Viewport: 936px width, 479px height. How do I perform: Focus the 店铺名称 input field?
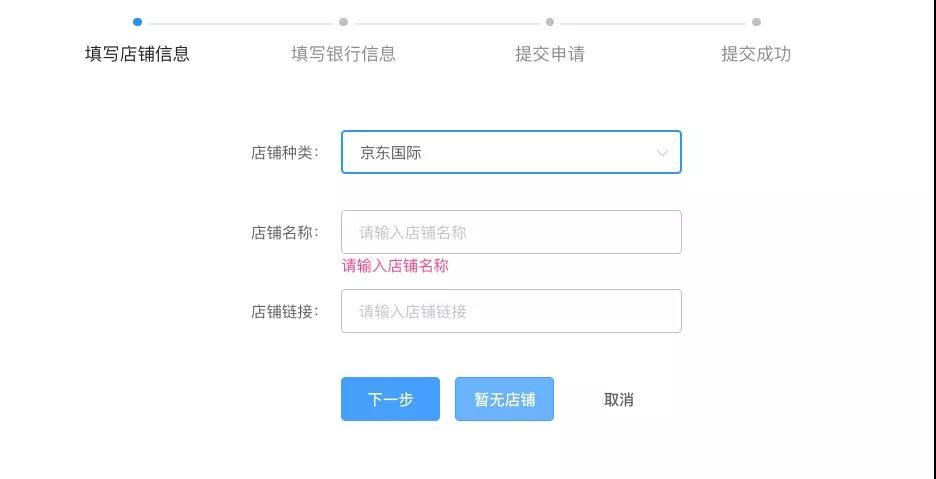pyautogui.click(x=511, y=232)
